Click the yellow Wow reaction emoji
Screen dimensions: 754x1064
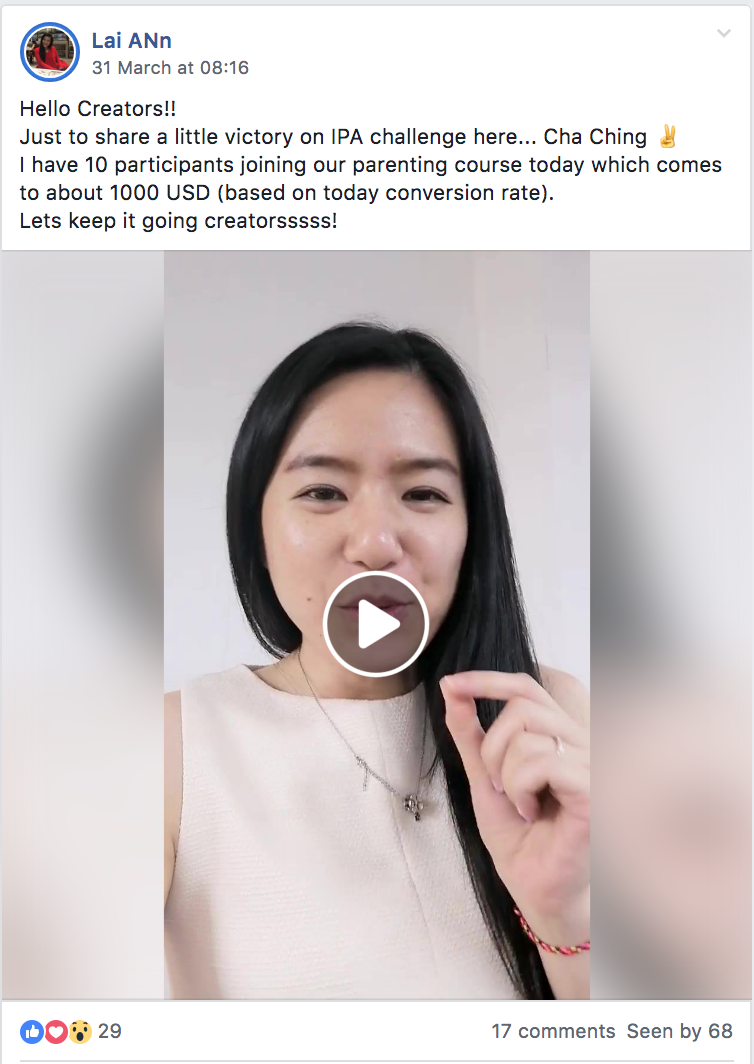[80, 1032]
